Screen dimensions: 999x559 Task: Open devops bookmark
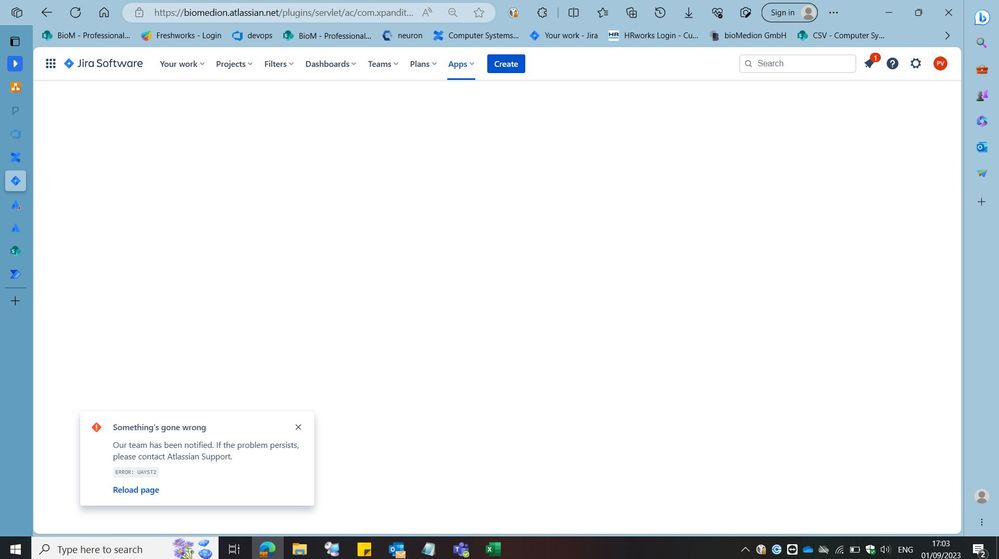tap(252, 36)
